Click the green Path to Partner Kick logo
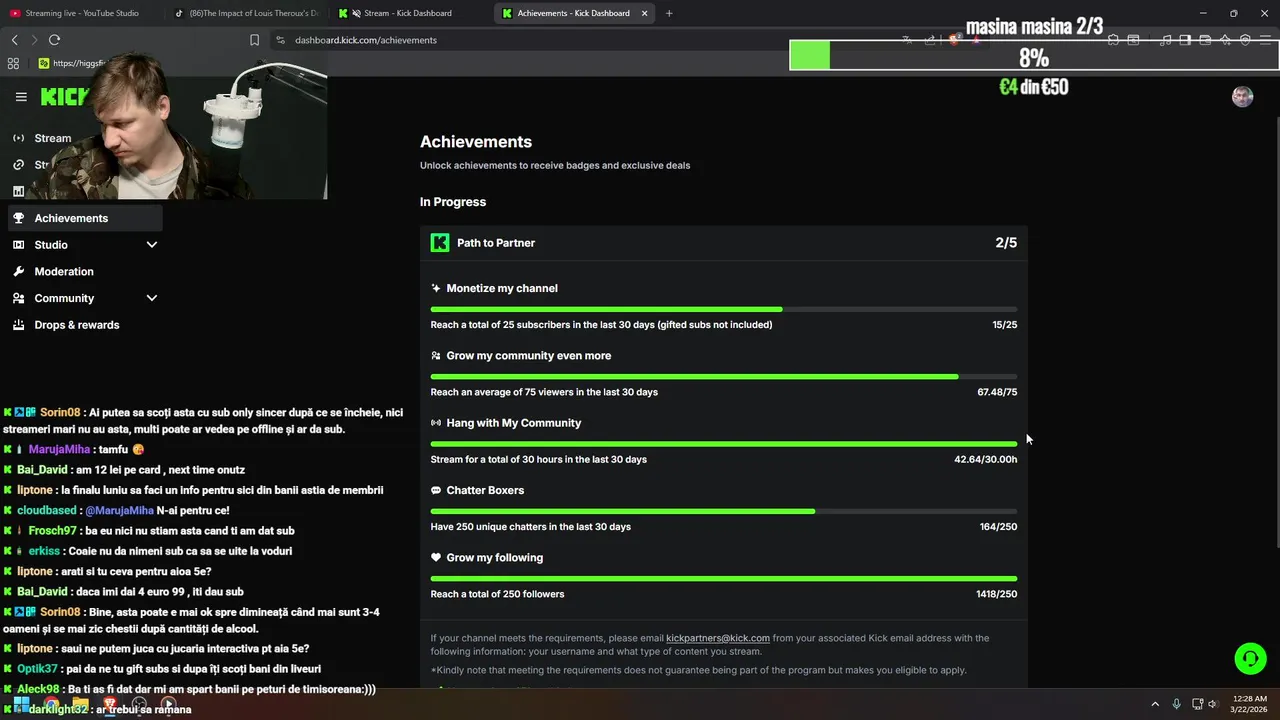1280x720 pixels. [x=440, y=243]
